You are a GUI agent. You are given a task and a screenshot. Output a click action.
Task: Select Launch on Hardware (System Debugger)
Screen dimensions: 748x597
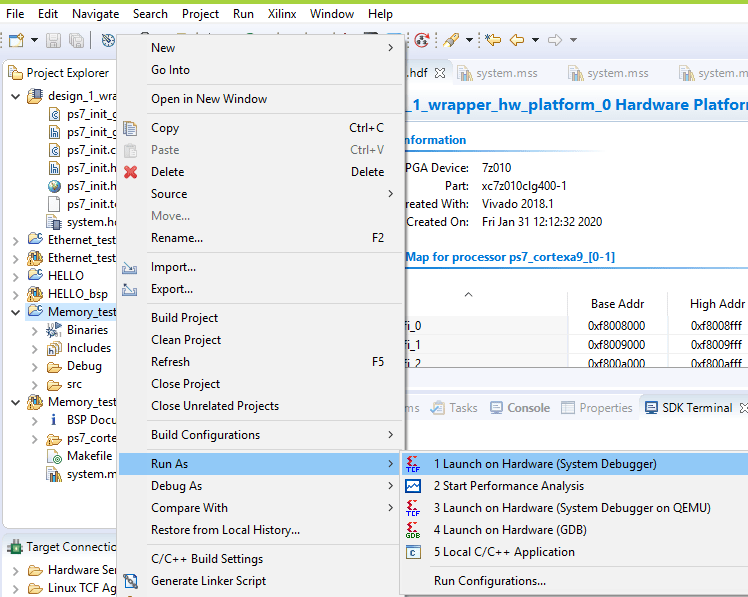click(x=544, y=464)
